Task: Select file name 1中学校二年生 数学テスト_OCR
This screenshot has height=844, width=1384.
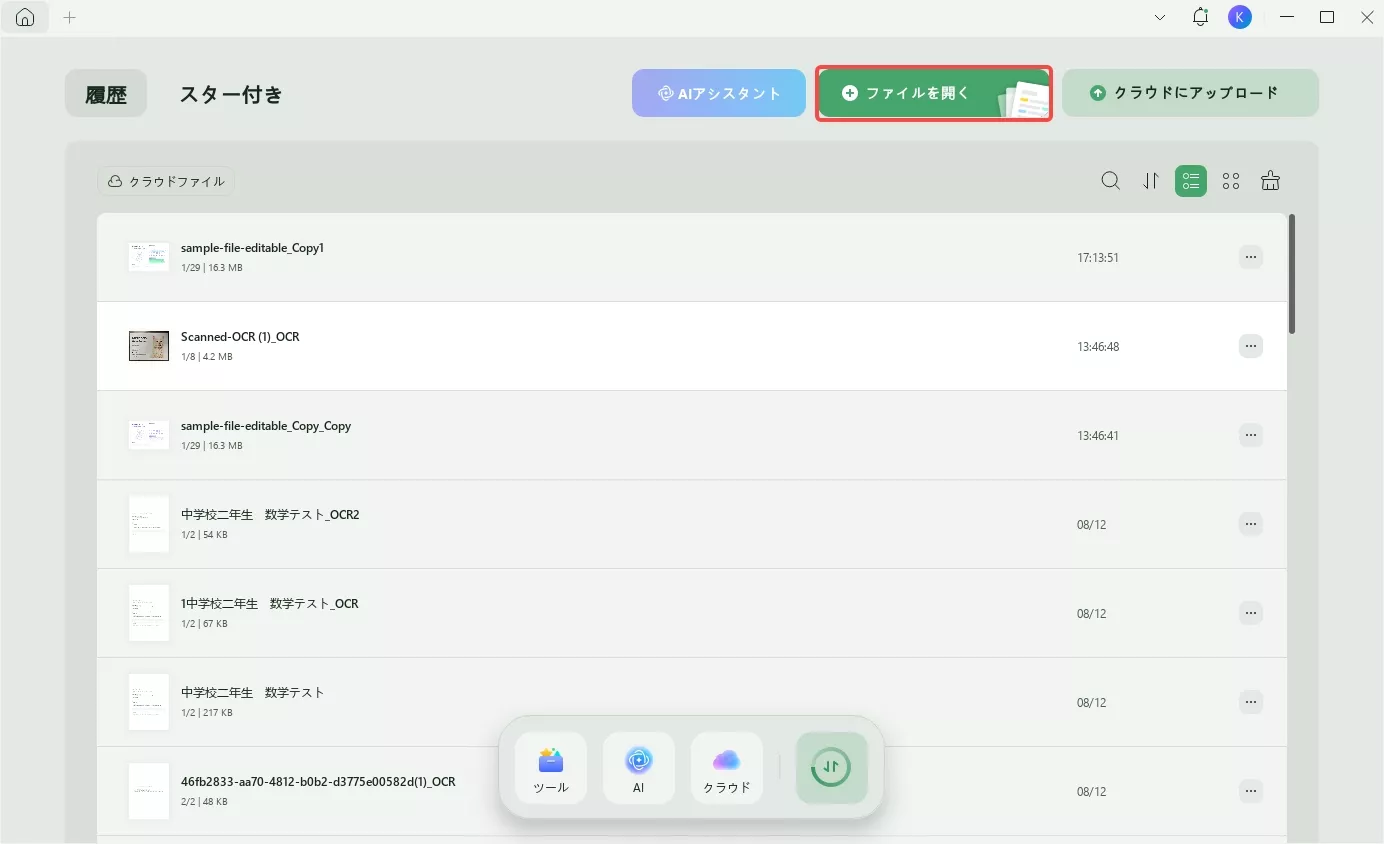Action: pyautogui.click(x=270, y=604)
